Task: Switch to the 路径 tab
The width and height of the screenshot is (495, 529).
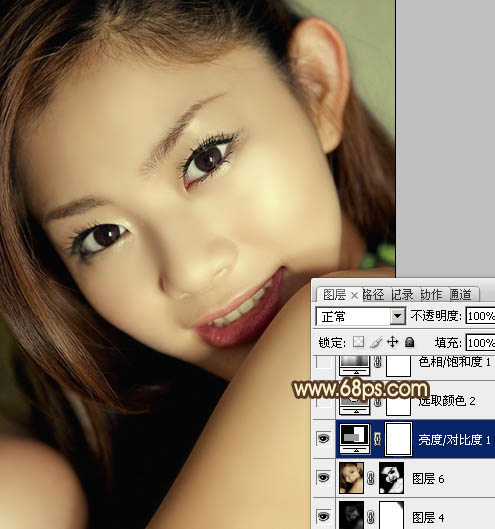Action: click(x=374, y=295)
